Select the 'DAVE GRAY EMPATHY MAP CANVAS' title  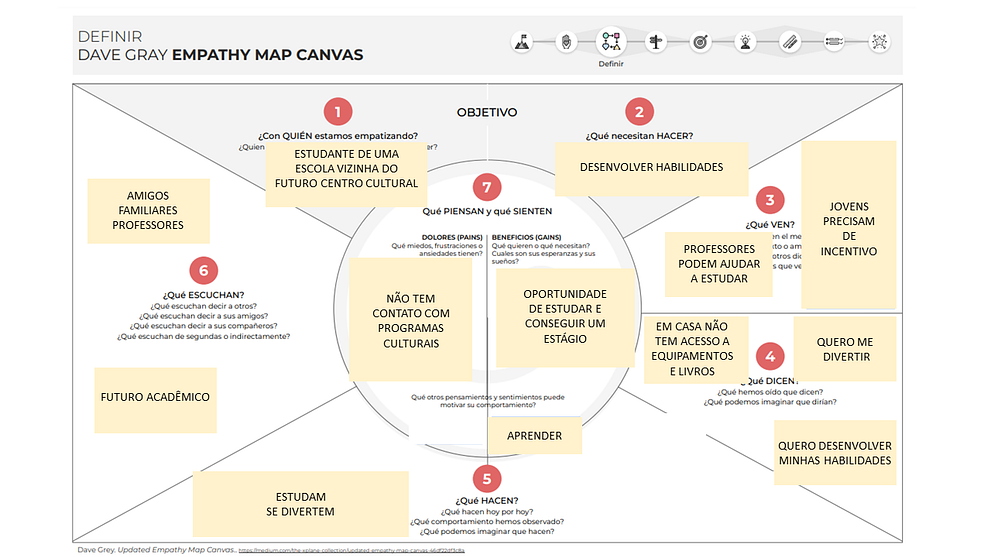tap(221, 55)
